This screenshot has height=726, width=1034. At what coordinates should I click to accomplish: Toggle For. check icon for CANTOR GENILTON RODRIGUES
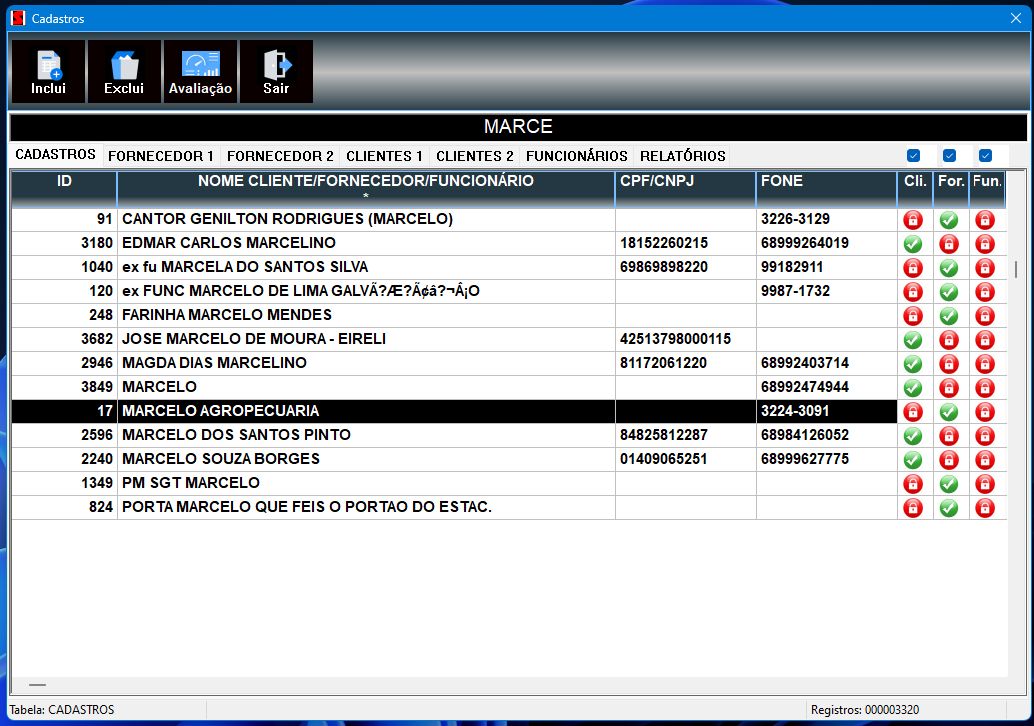click(x=949, y=220)
